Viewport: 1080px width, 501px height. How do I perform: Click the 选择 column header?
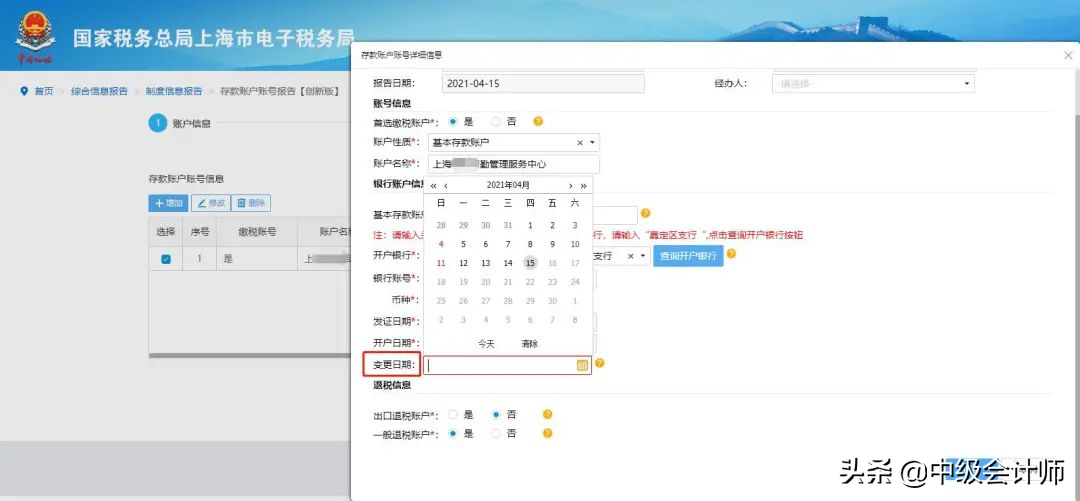tap(165, 232)
